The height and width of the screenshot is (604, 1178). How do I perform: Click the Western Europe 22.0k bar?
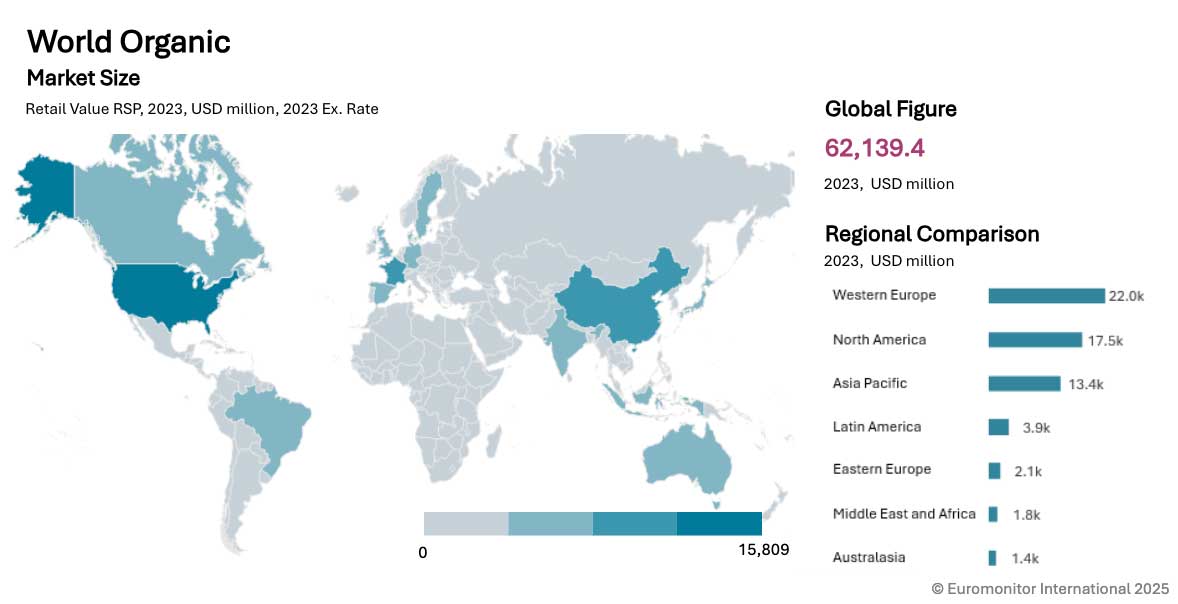coord(1045,296)
